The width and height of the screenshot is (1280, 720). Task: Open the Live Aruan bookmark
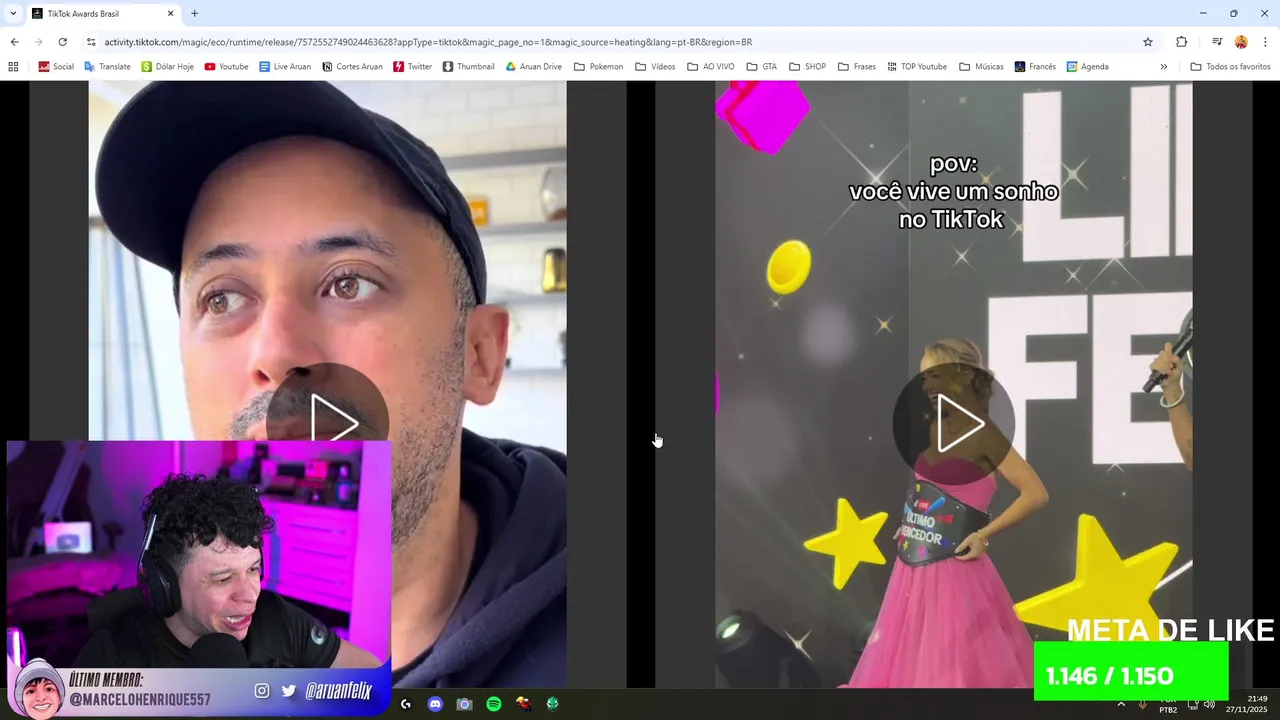point(285,67)
